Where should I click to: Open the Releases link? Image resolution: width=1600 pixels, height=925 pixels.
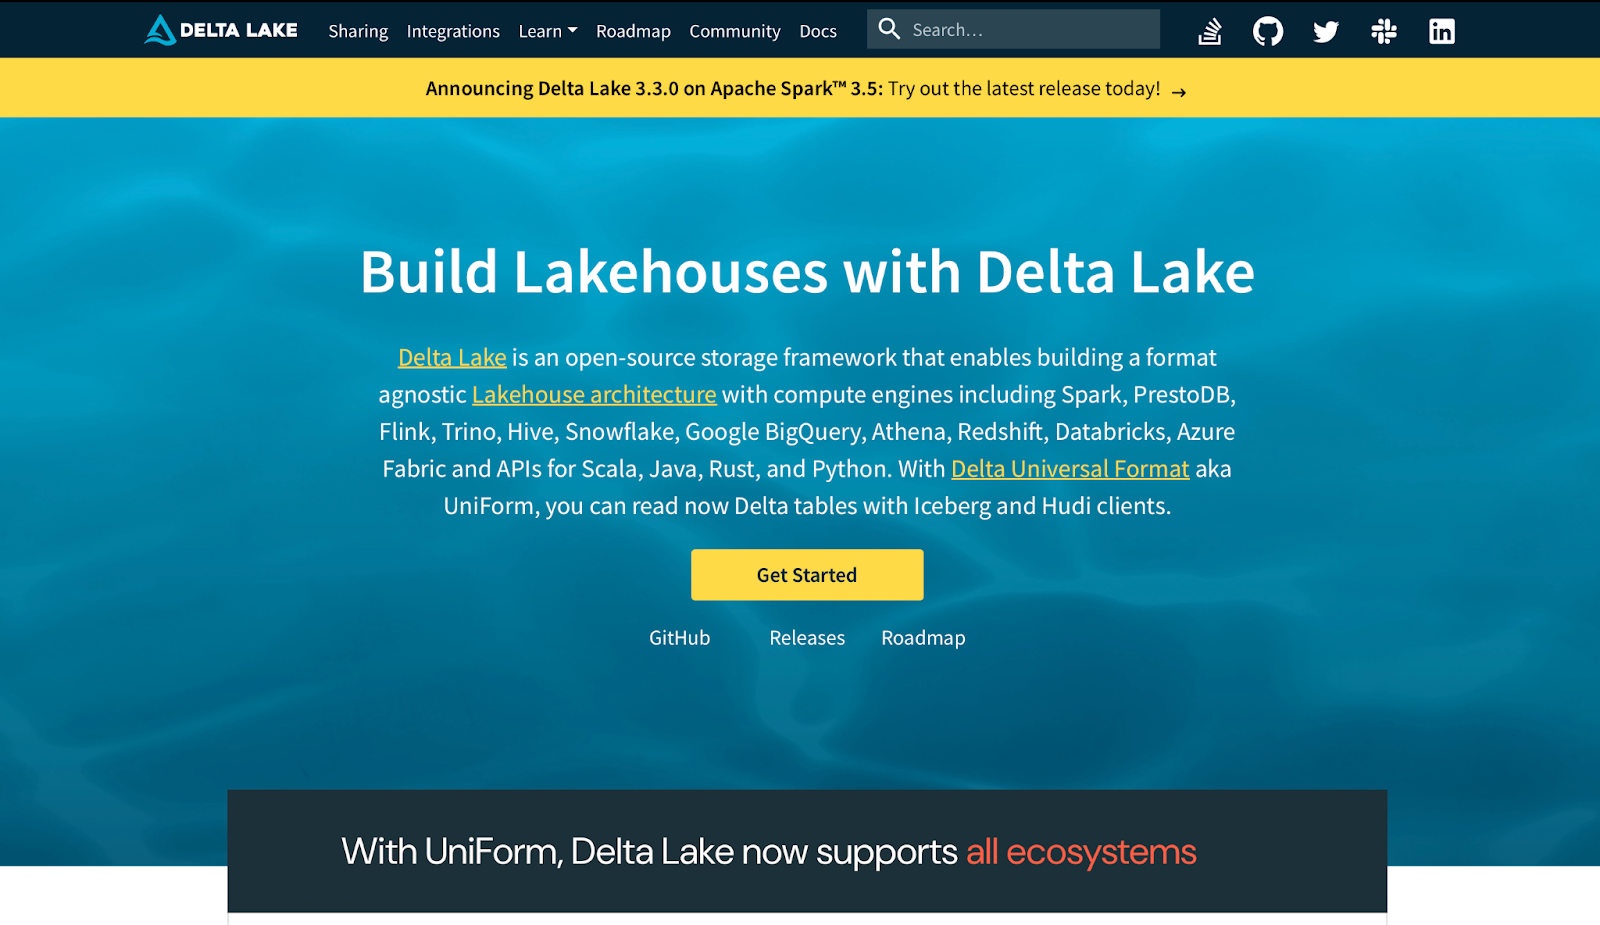point(807,638)
